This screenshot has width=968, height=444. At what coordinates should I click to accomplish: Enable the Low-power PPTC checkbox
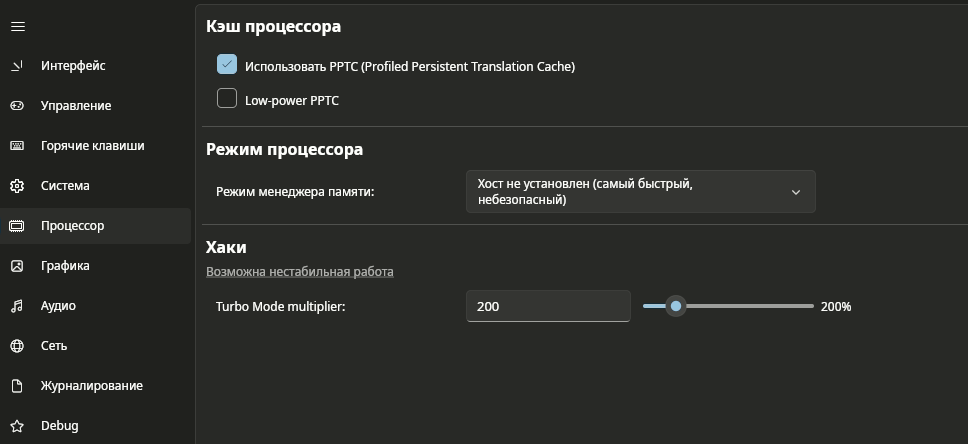coord(227,99)
